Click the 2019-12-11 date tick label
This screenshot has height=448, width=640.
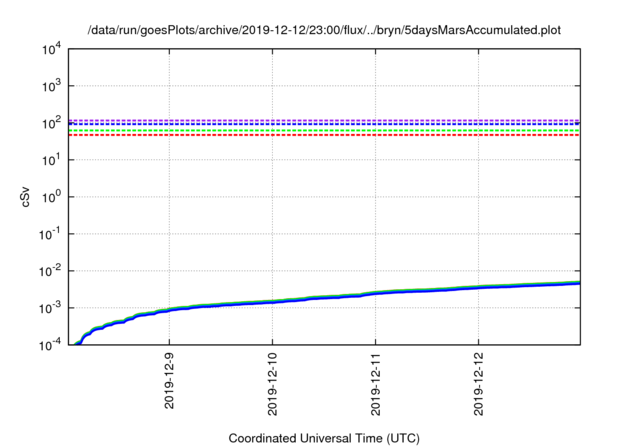(x=376, y=384)
